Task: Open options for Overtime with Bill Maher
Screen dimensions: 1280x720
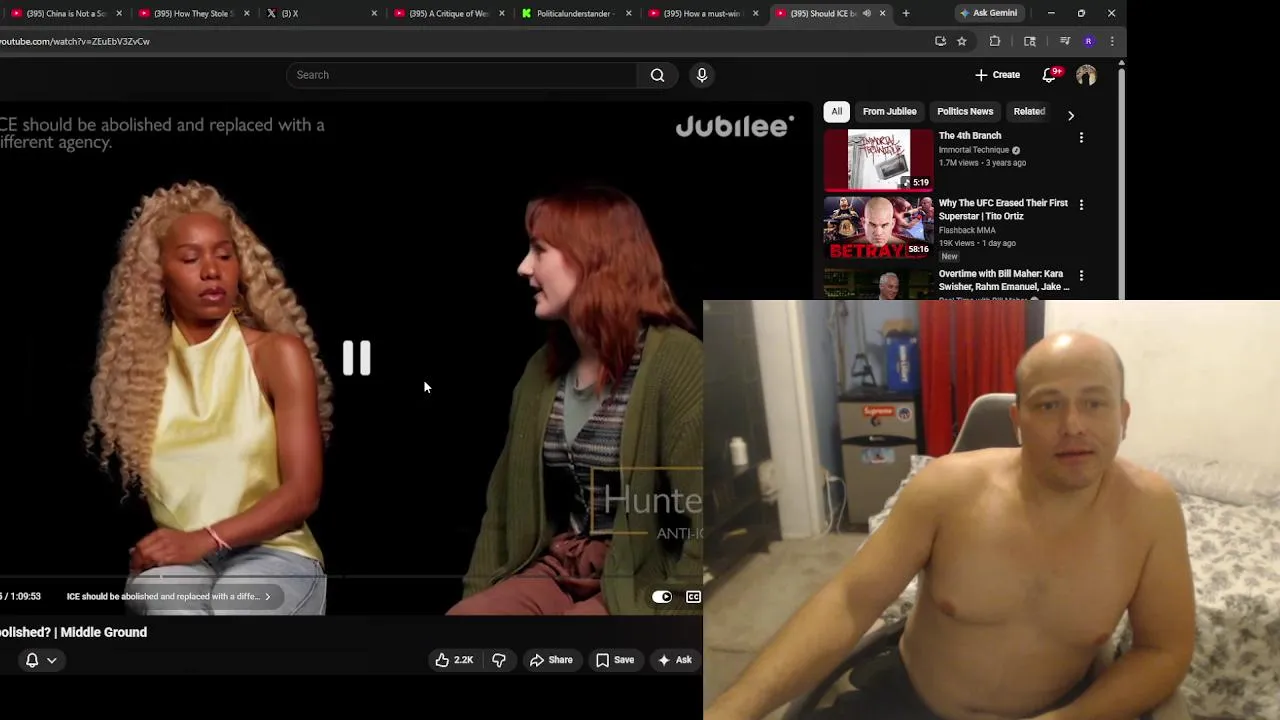Action: (1081, 275)
